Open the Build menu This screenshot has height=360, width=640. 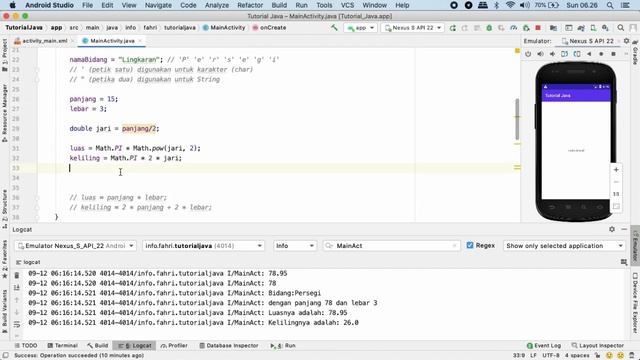[279, 5]
